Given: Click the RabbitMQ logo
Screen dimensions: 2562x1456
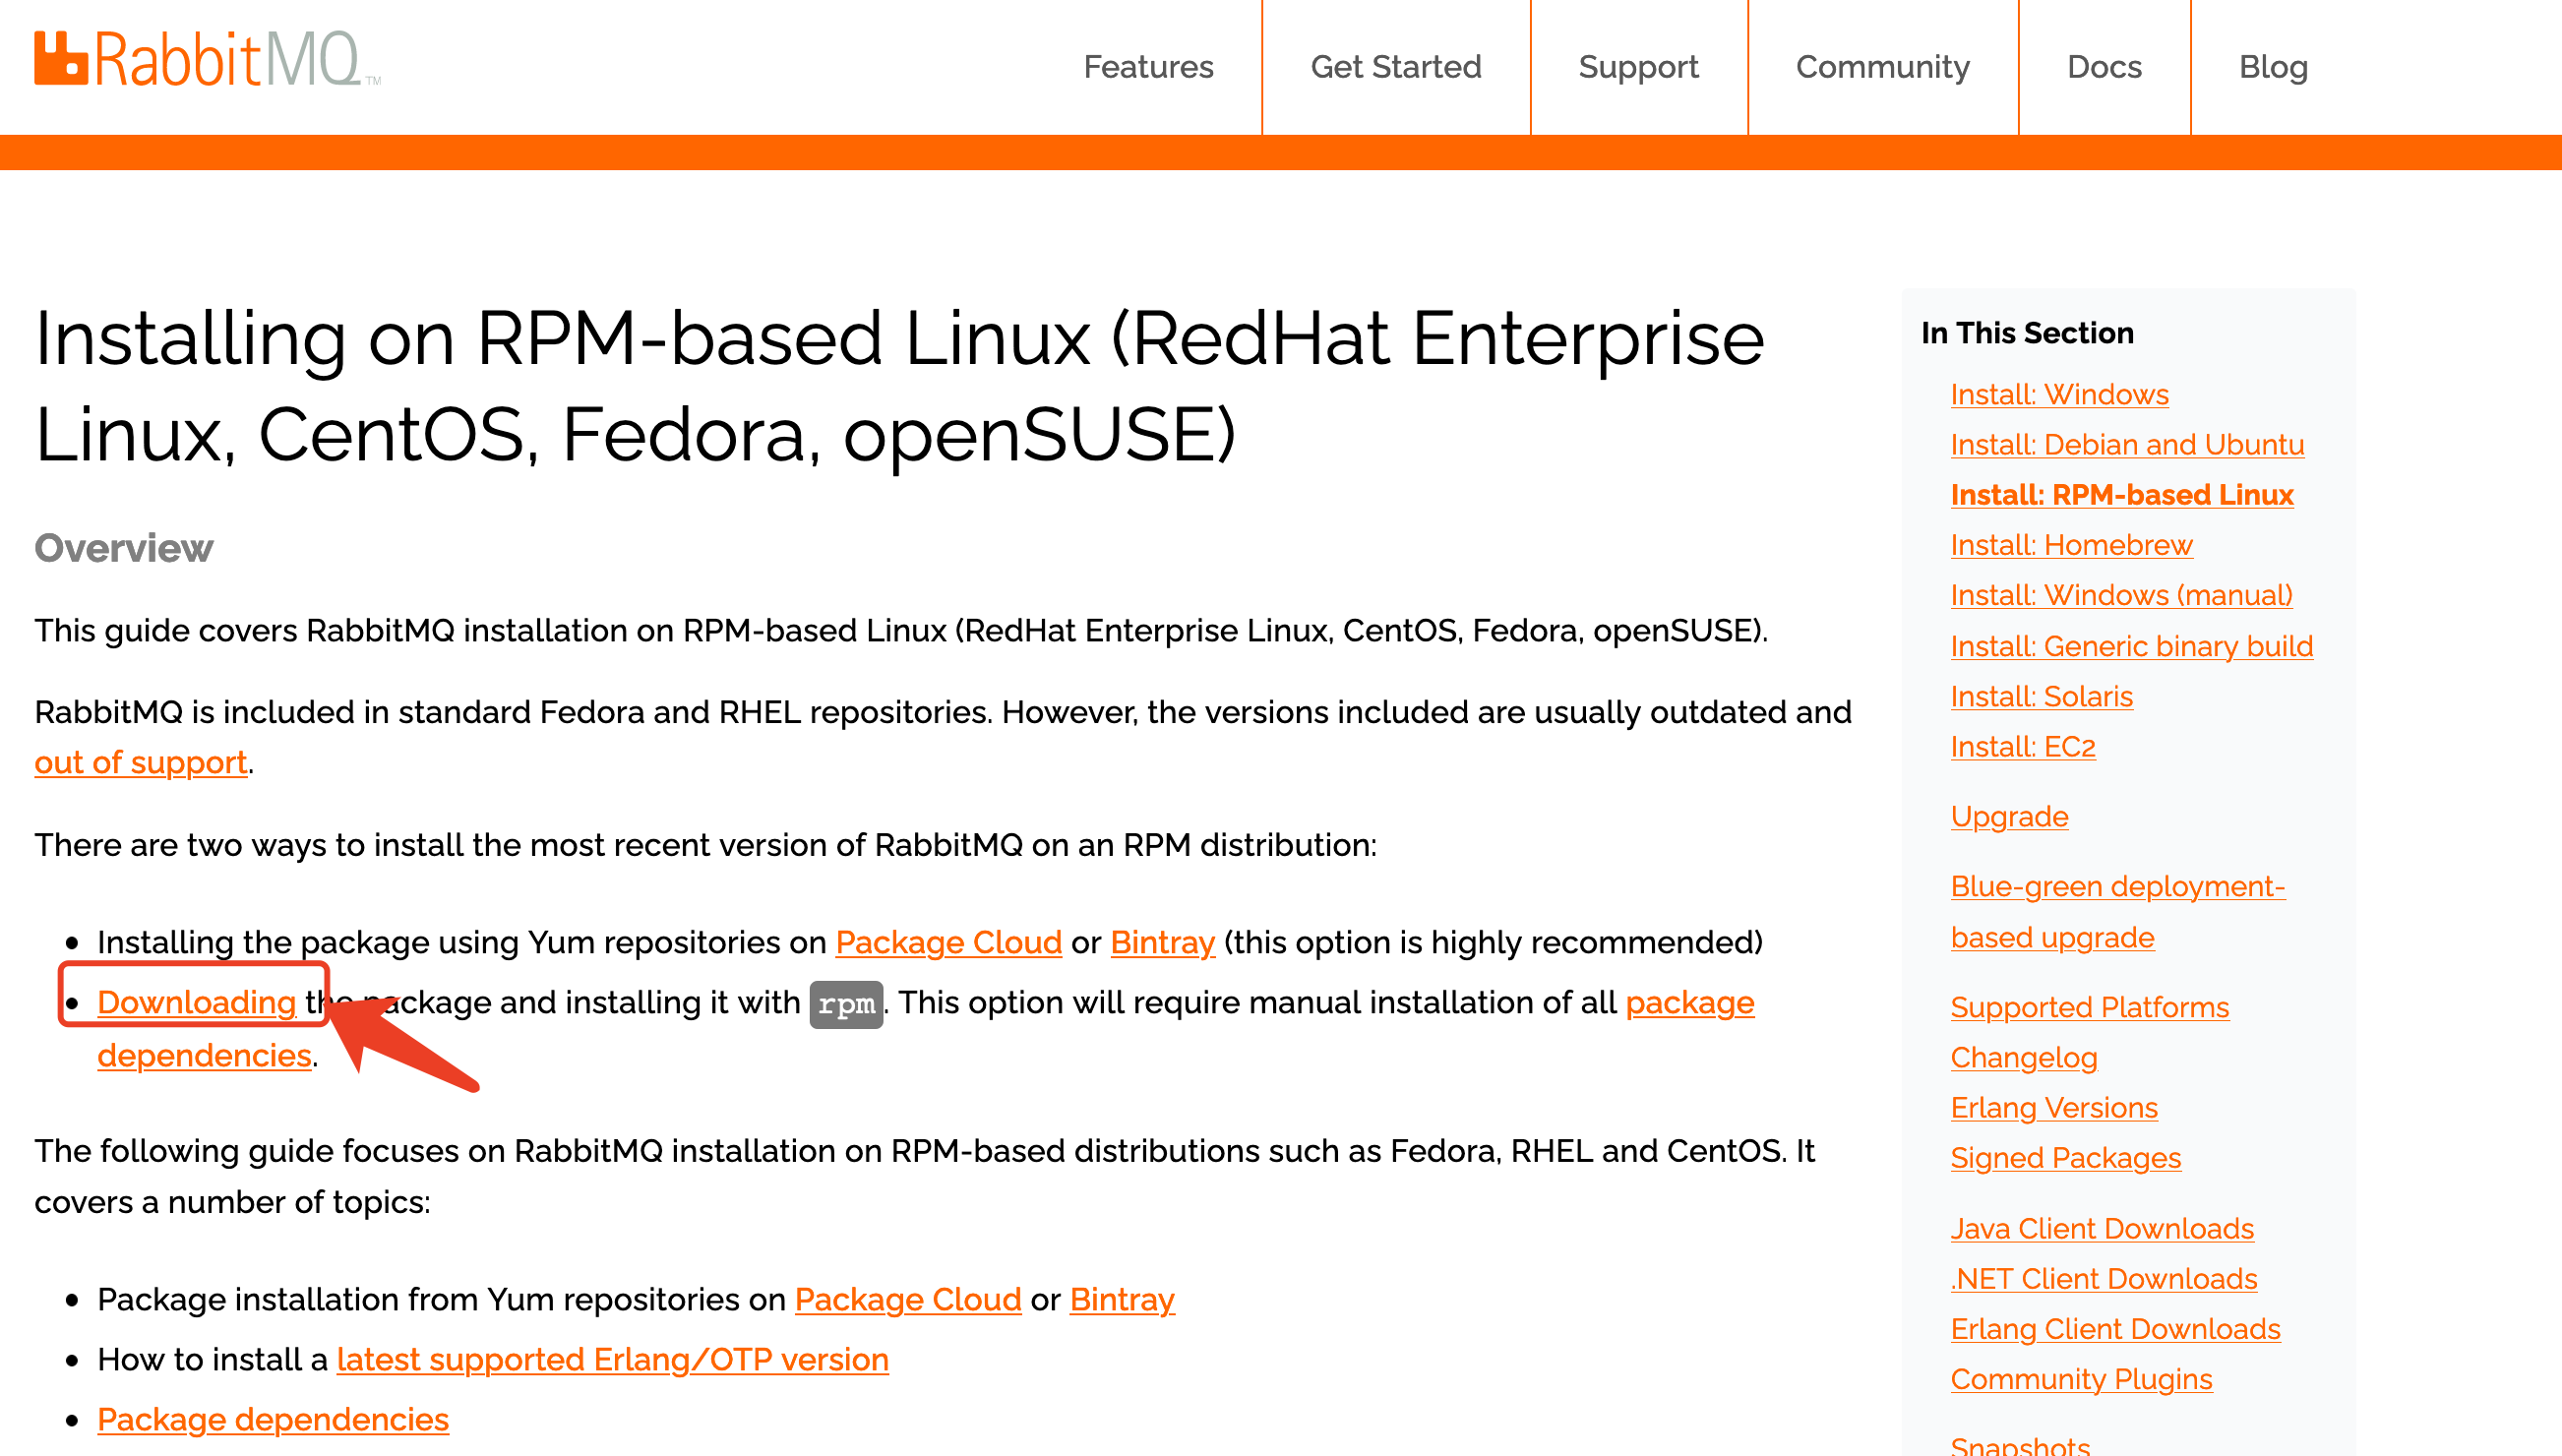Looking at the screenshot, I should [x=207, y=60].
